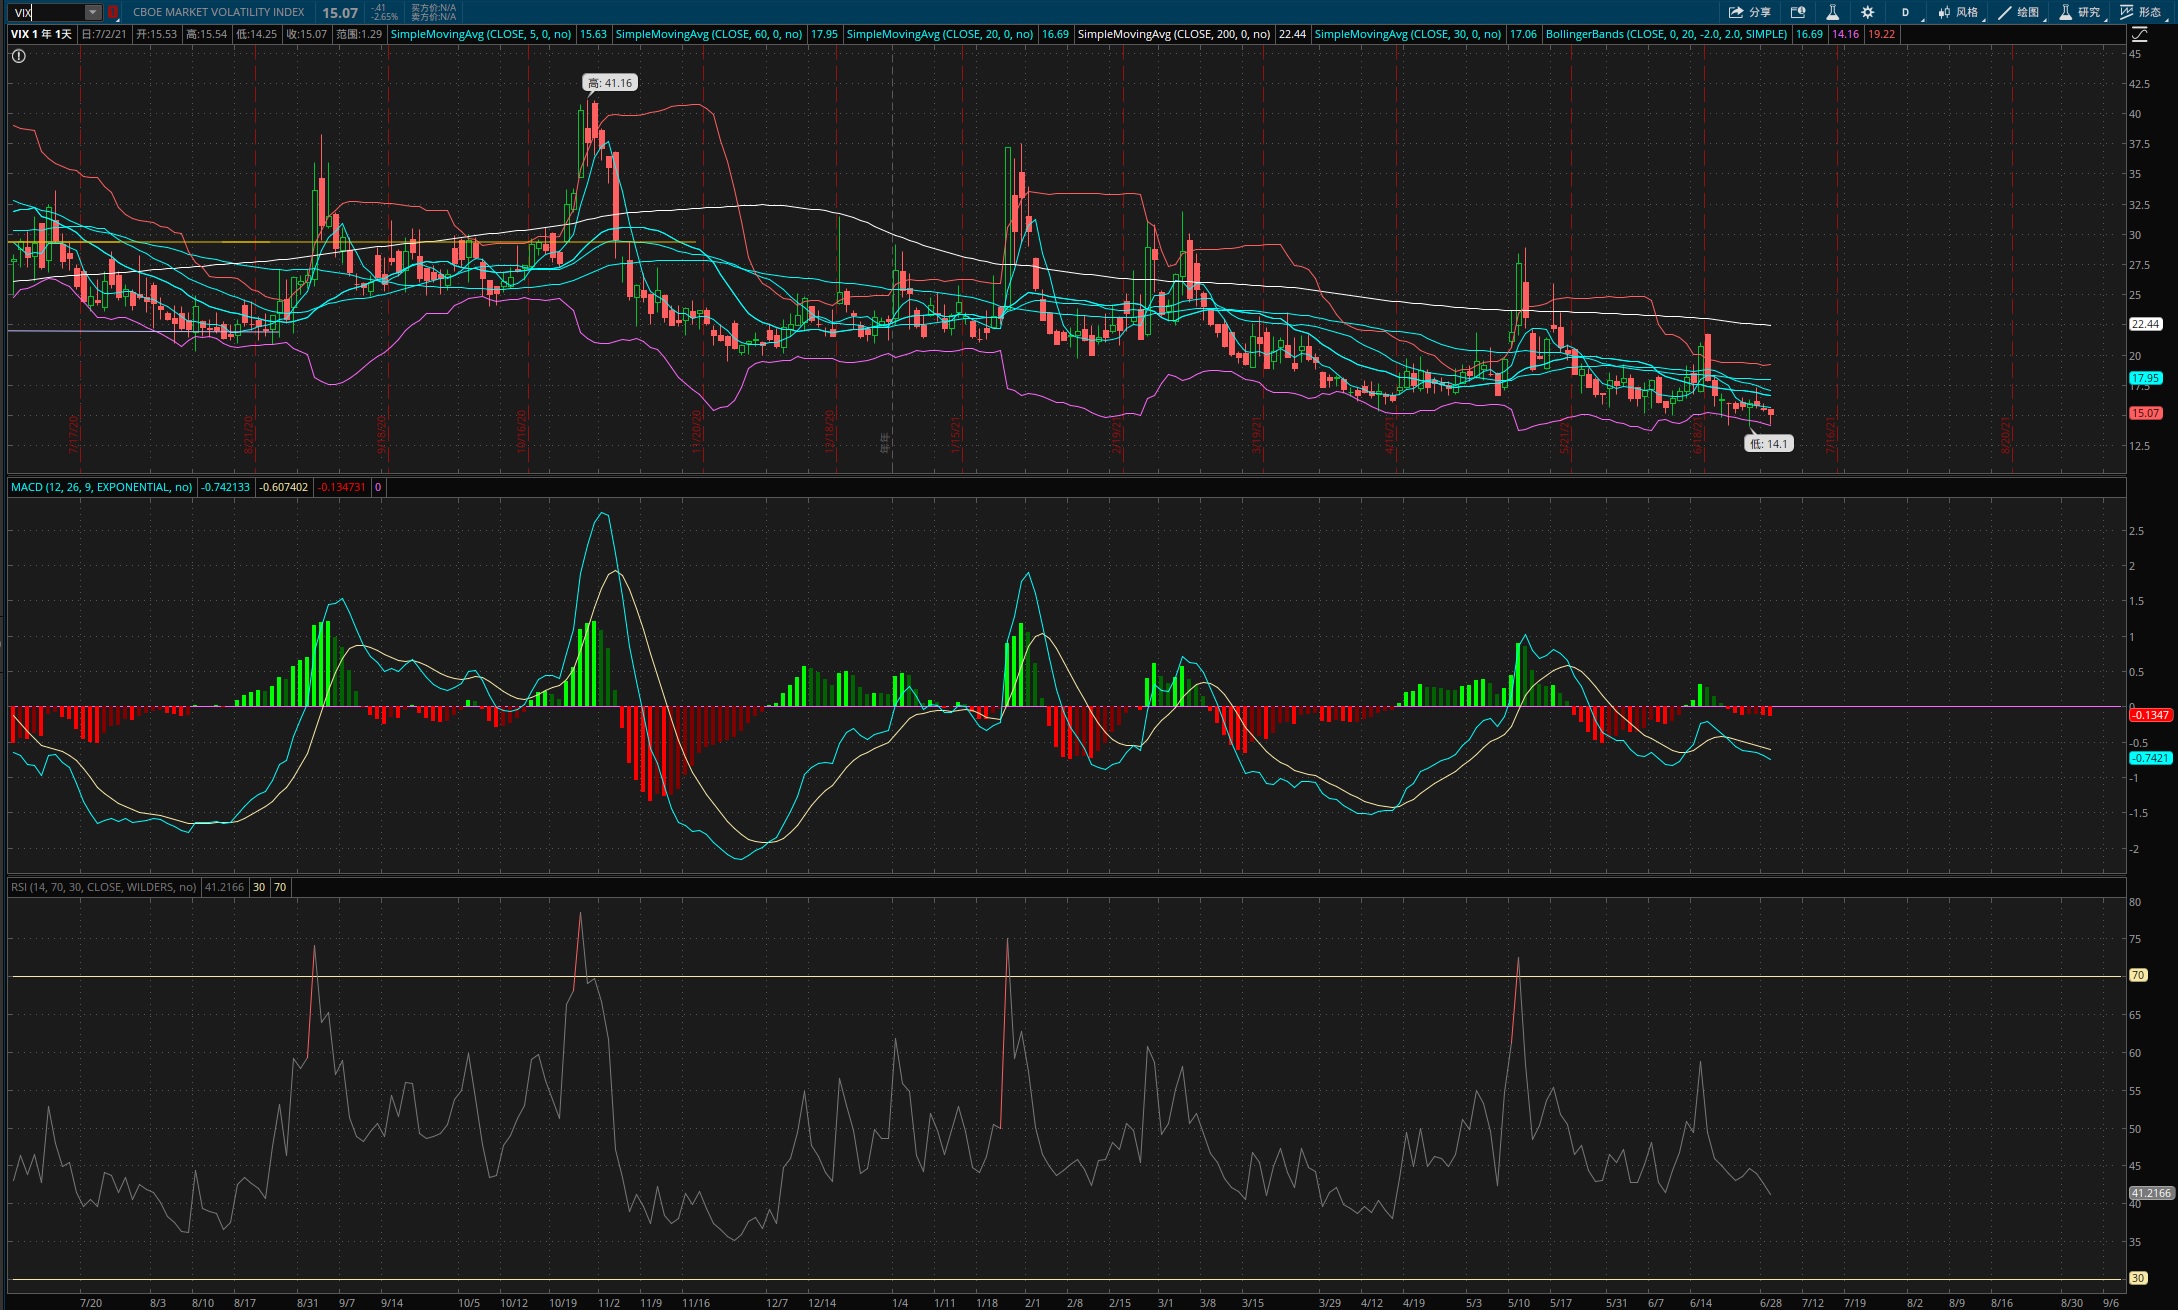Click RSI header value 41.2166

[225, 887]
